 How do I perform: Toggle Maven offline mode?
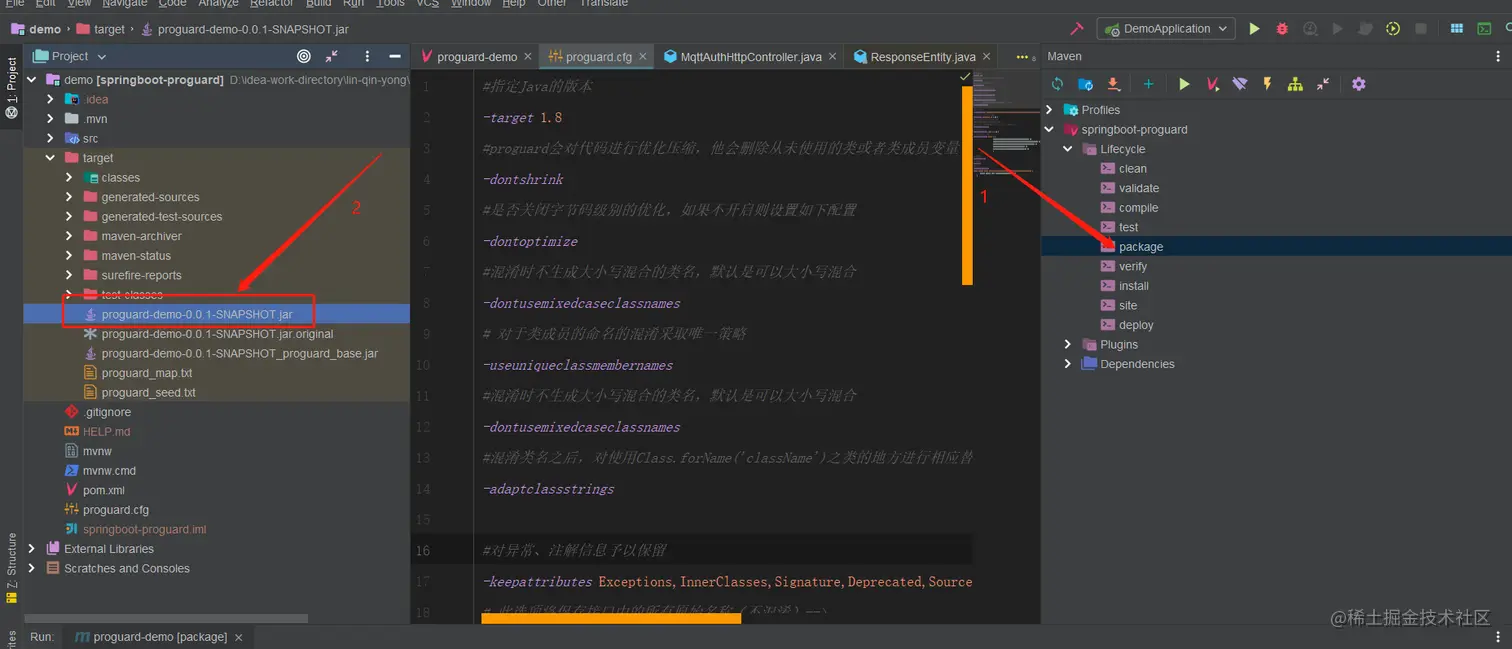[x=1240, y=84]
